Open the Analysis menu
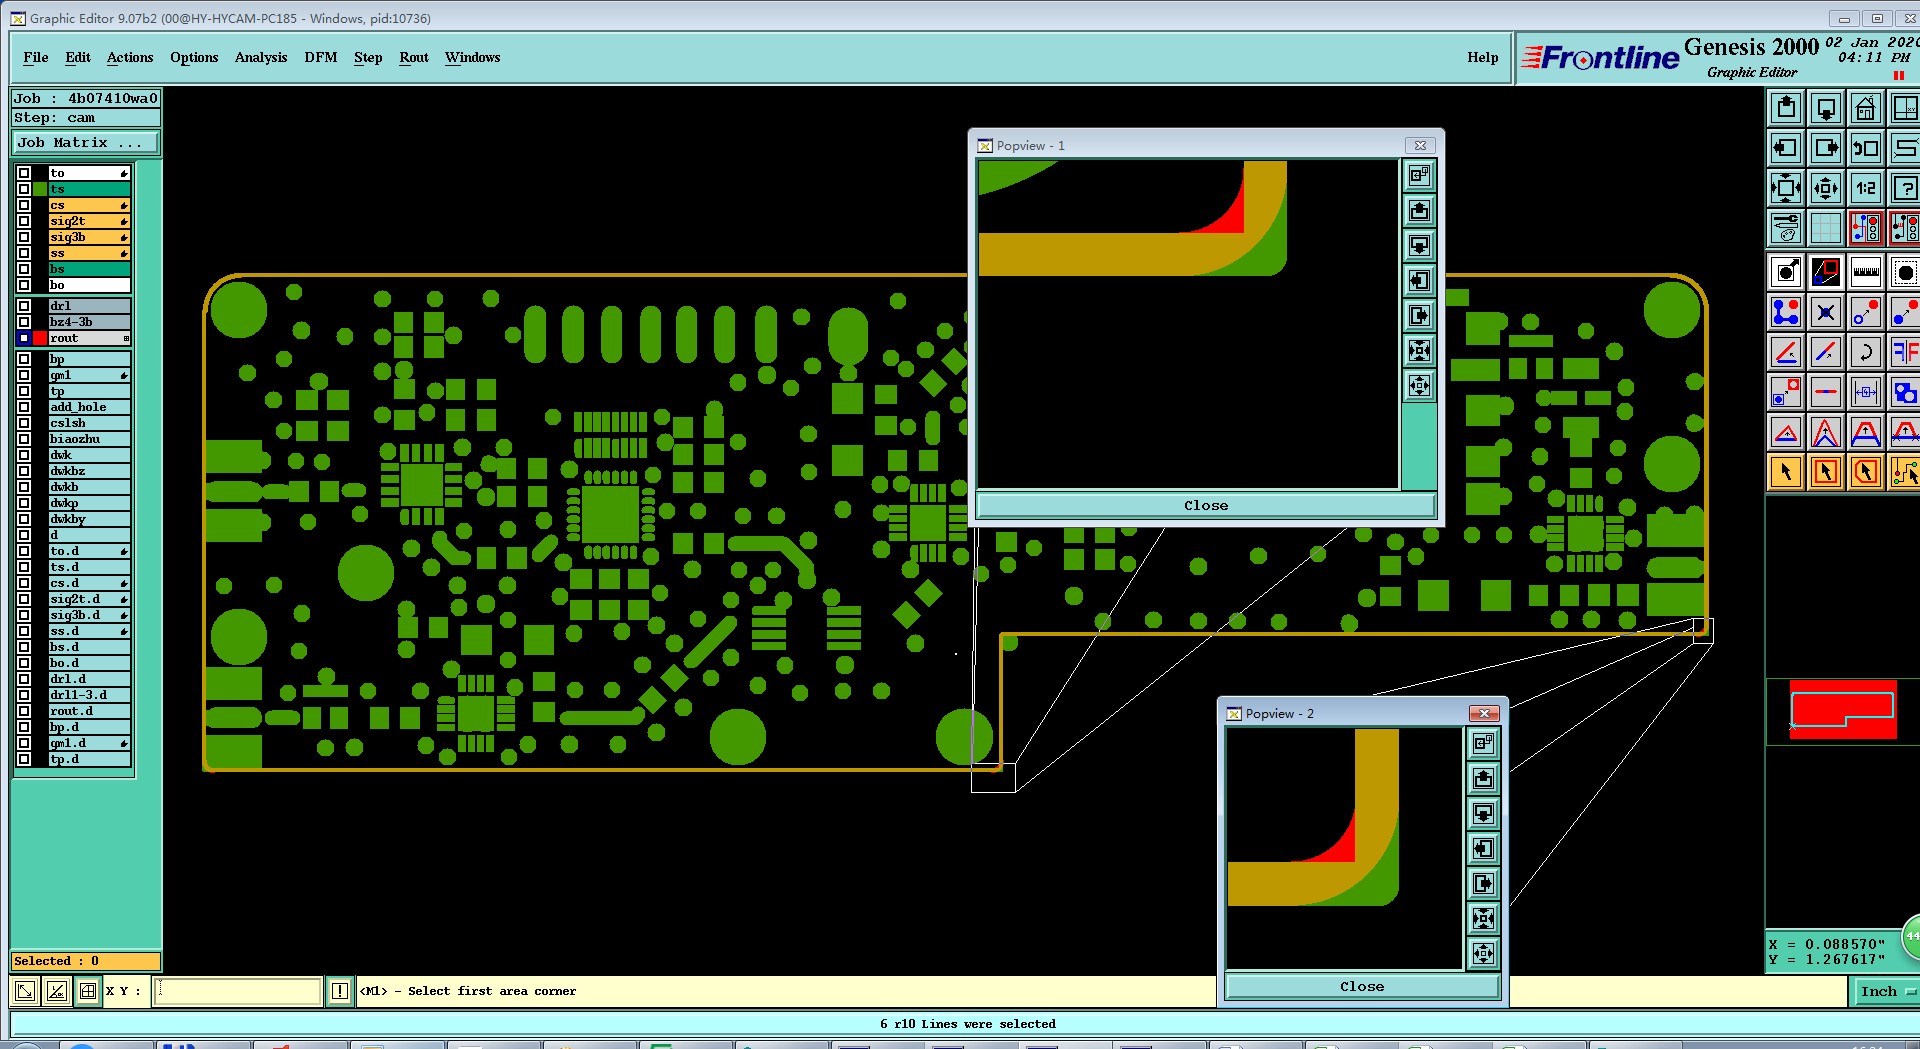This screenshot has height=1049, width=1920. click(261, 57)
